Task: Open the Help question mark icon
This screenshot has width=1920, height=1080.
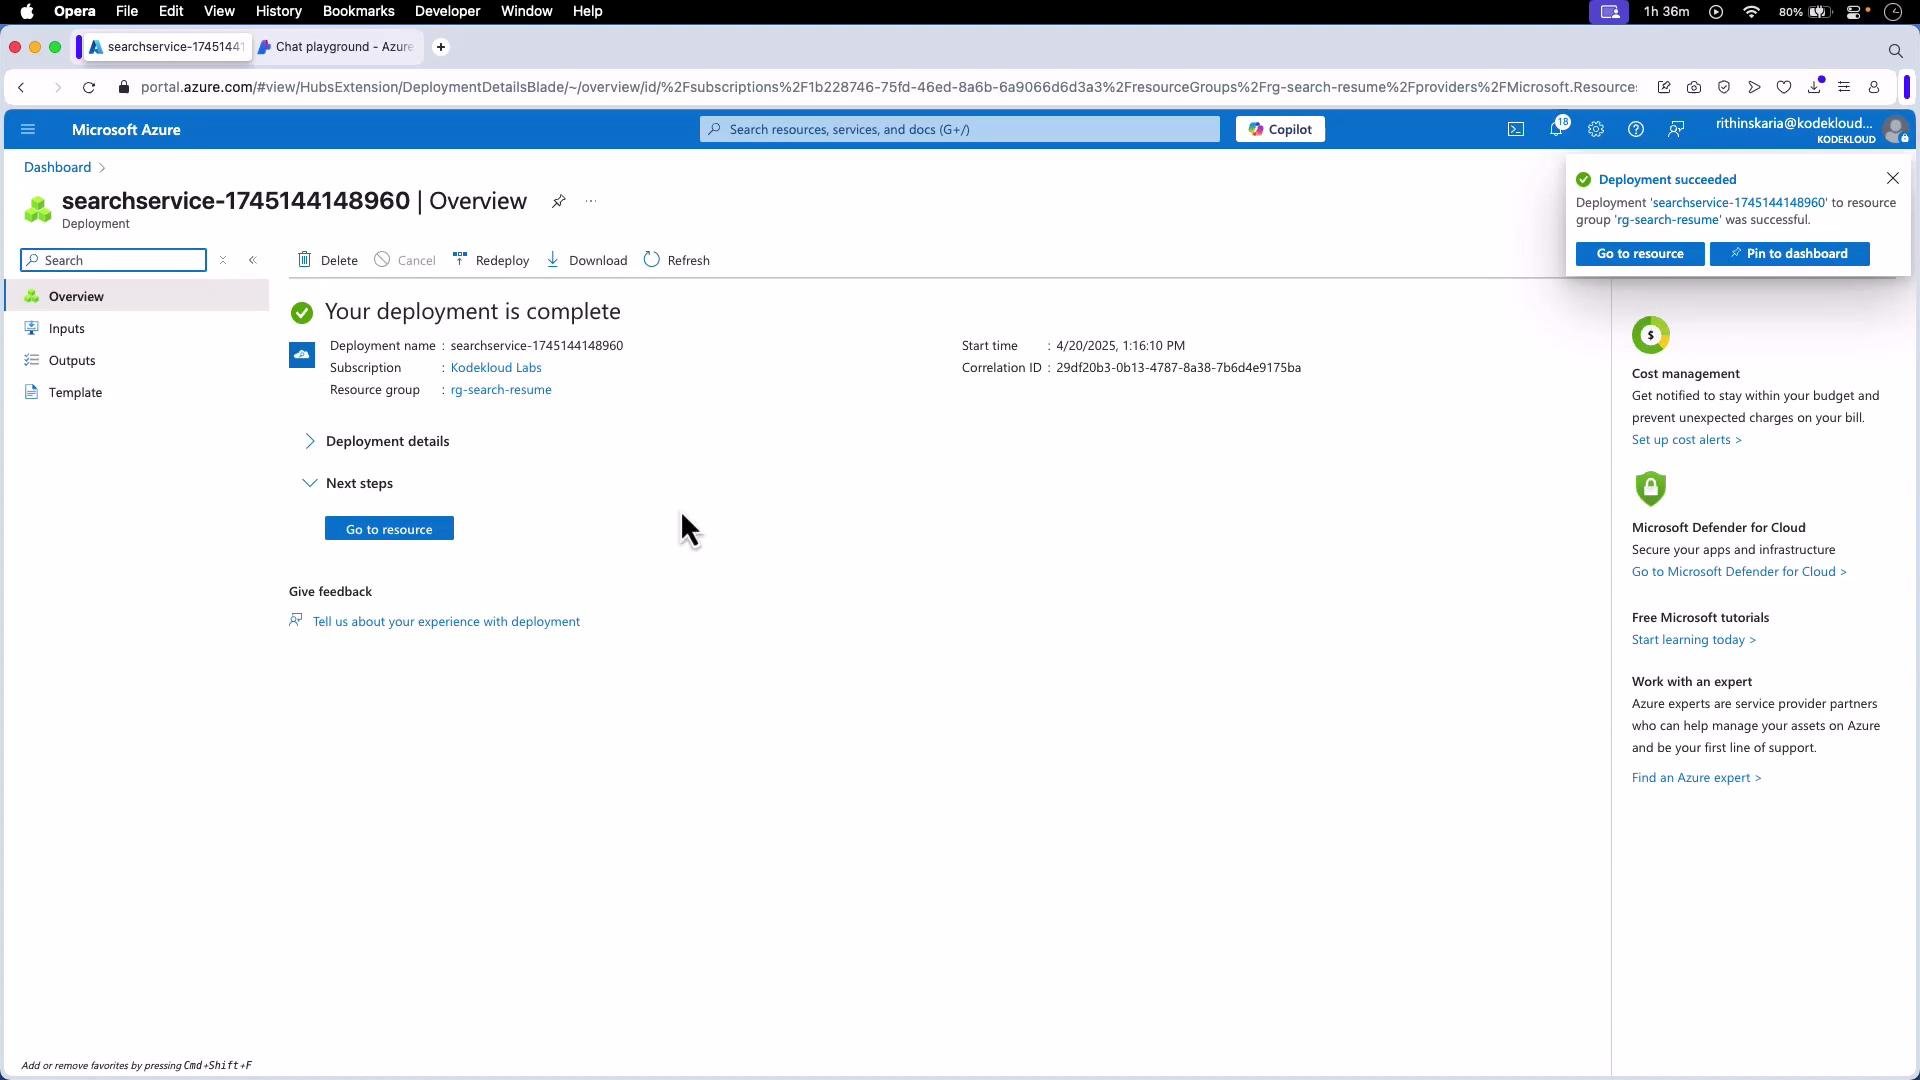Action: point(1636,130)
